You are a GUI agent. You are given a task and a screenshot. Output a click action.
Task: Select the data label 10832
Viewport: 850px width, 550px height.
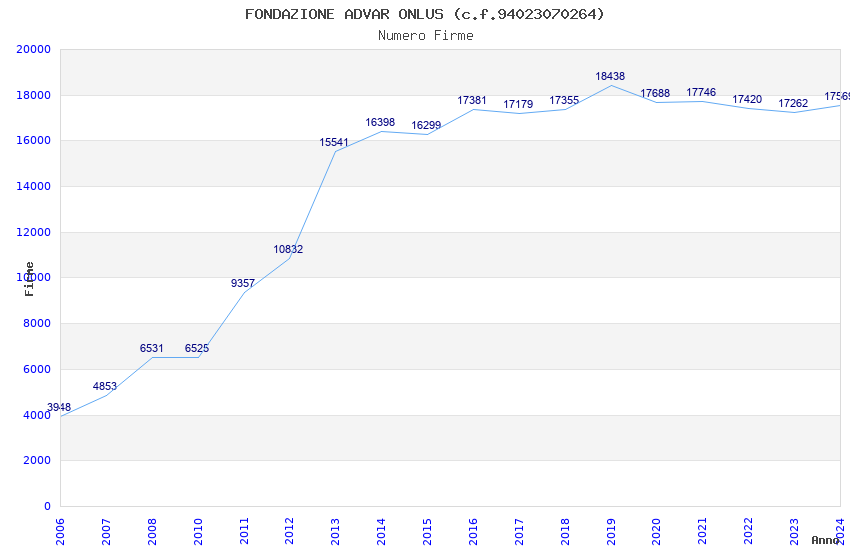pyautogui.click(x=288, y=250)
